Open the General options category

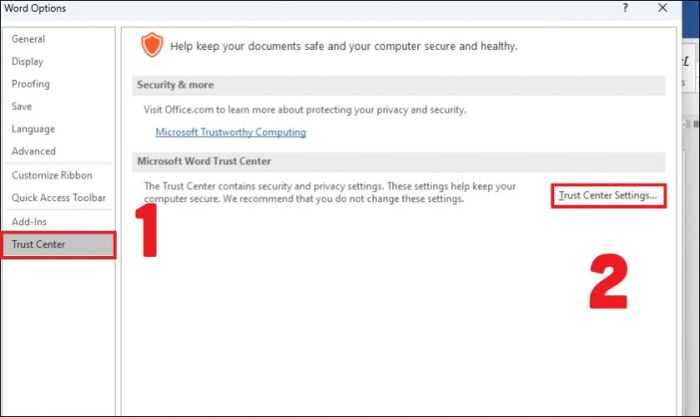pyautogui.click(x=28, y=39)
